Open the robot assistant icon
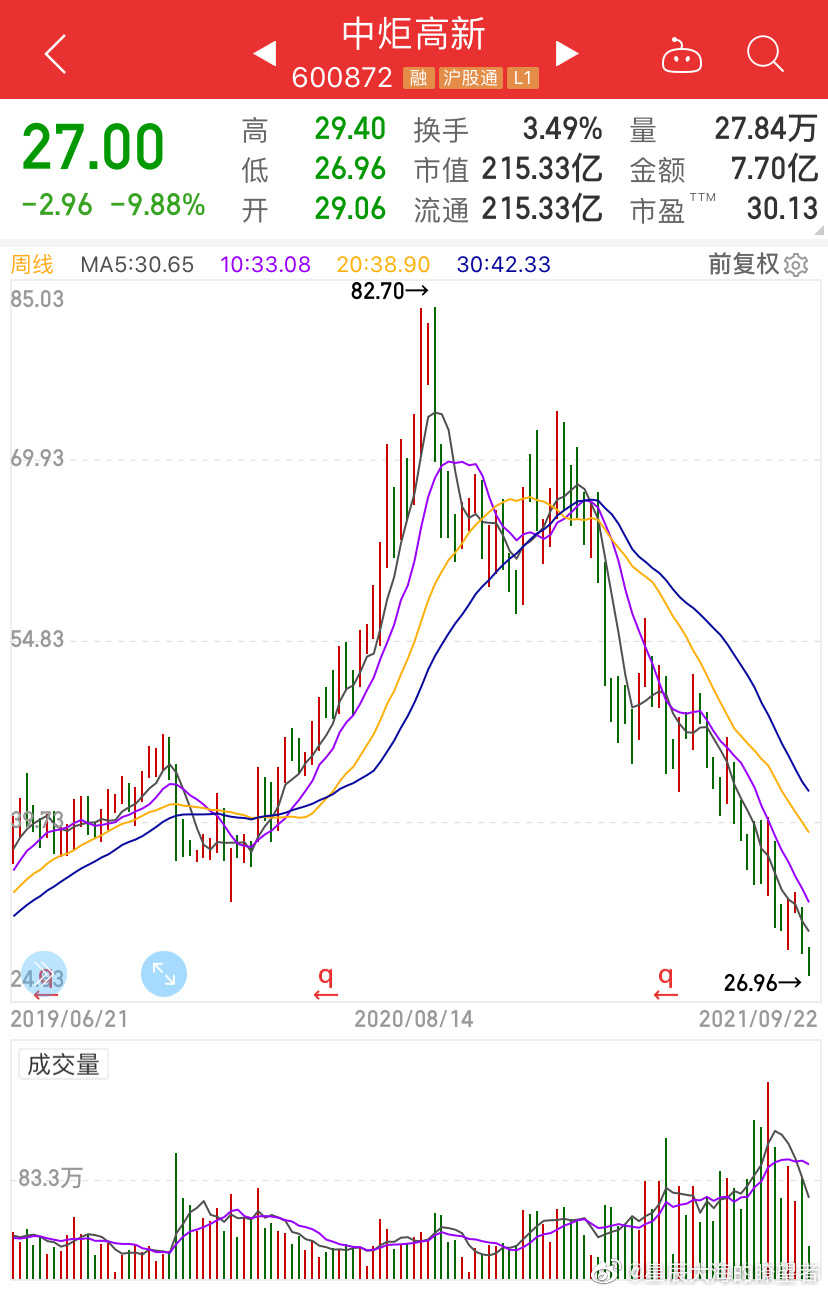This screenshot has width=828, height=1293. click(682, 55)
